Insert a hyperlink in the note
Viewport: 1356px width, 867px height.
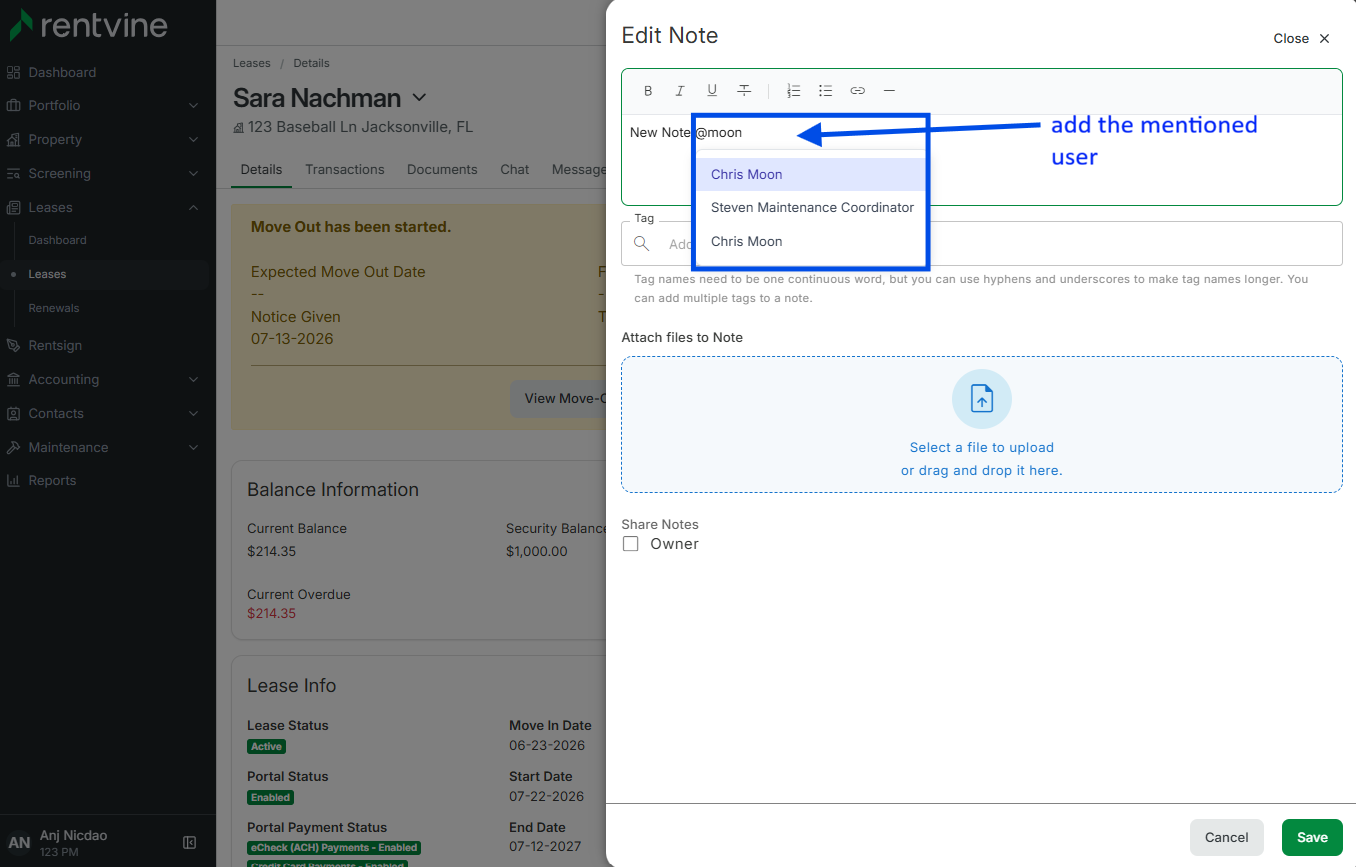858,91
